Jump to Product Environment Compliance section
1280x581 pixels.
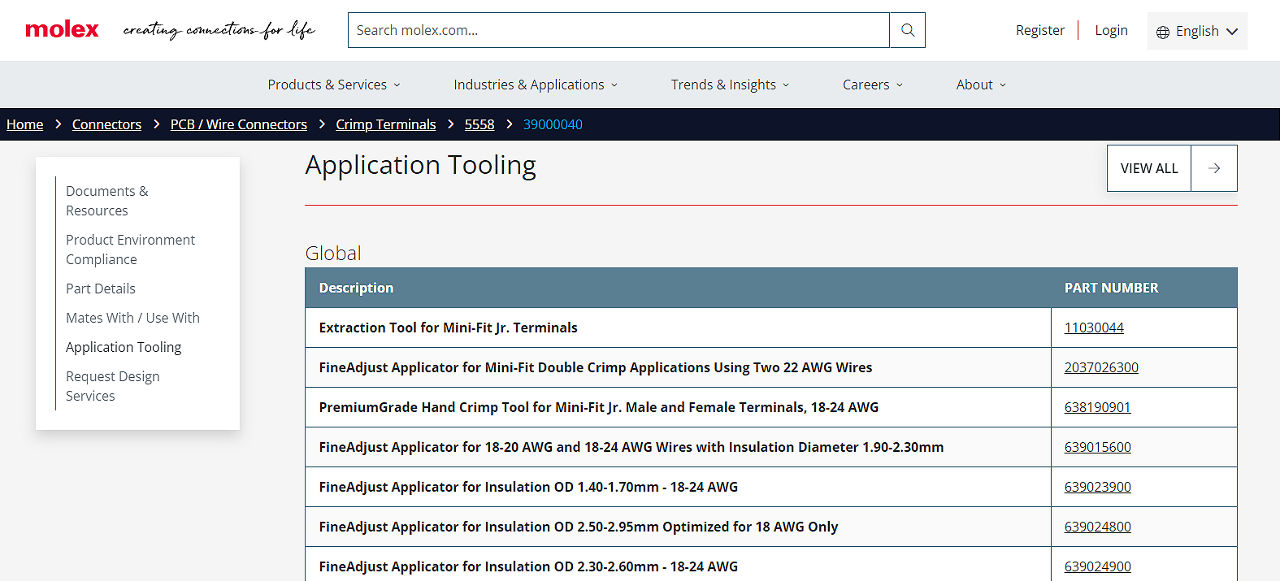point(131,250)
